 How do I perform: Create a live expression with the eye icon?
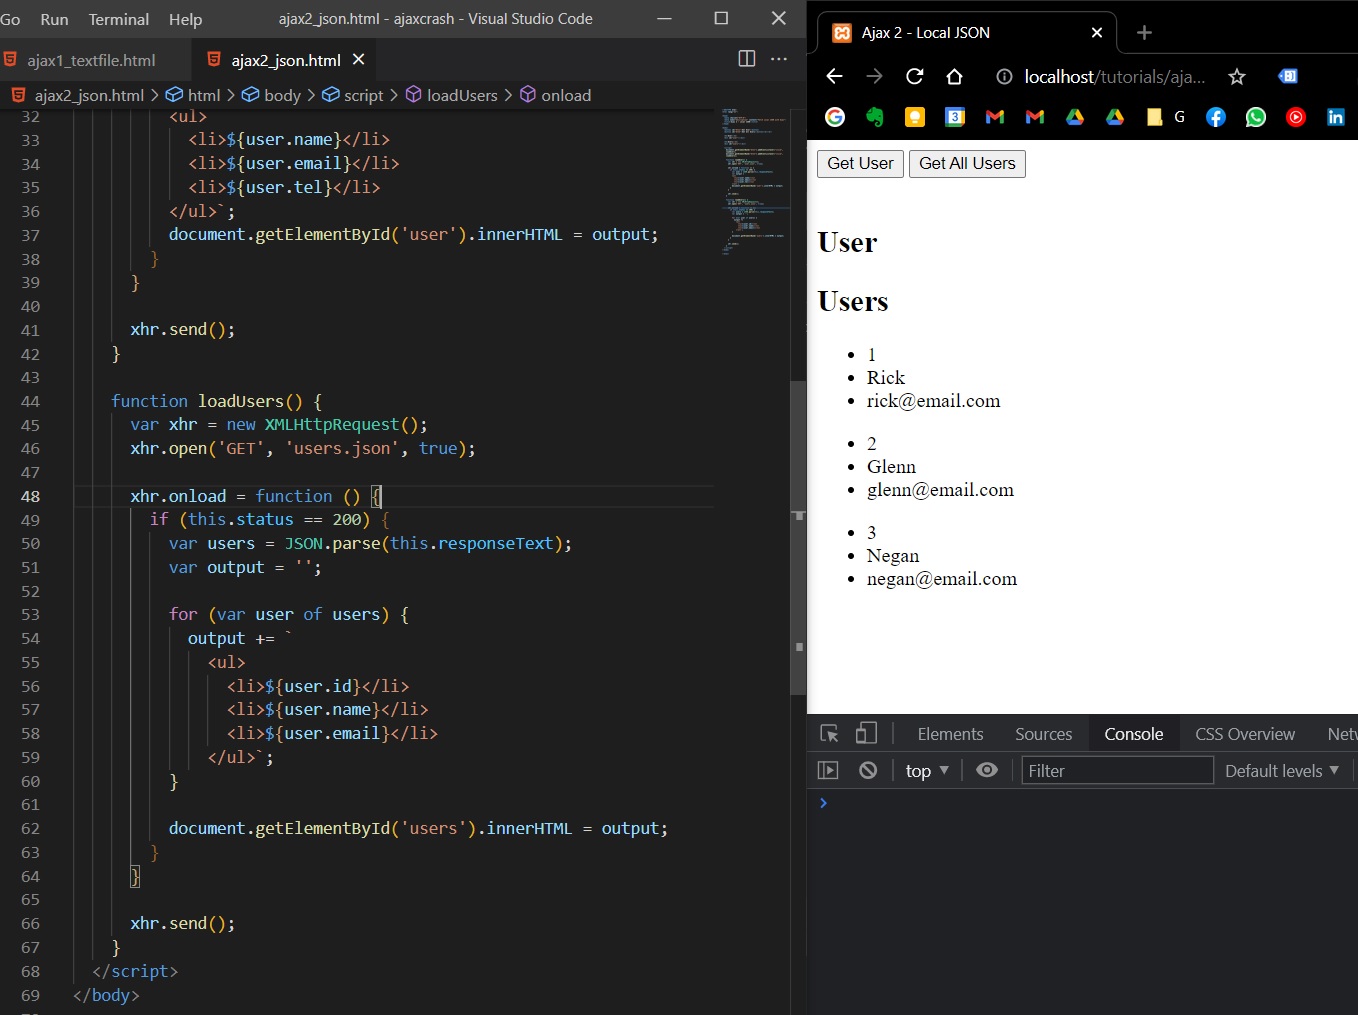click(987, 770)
